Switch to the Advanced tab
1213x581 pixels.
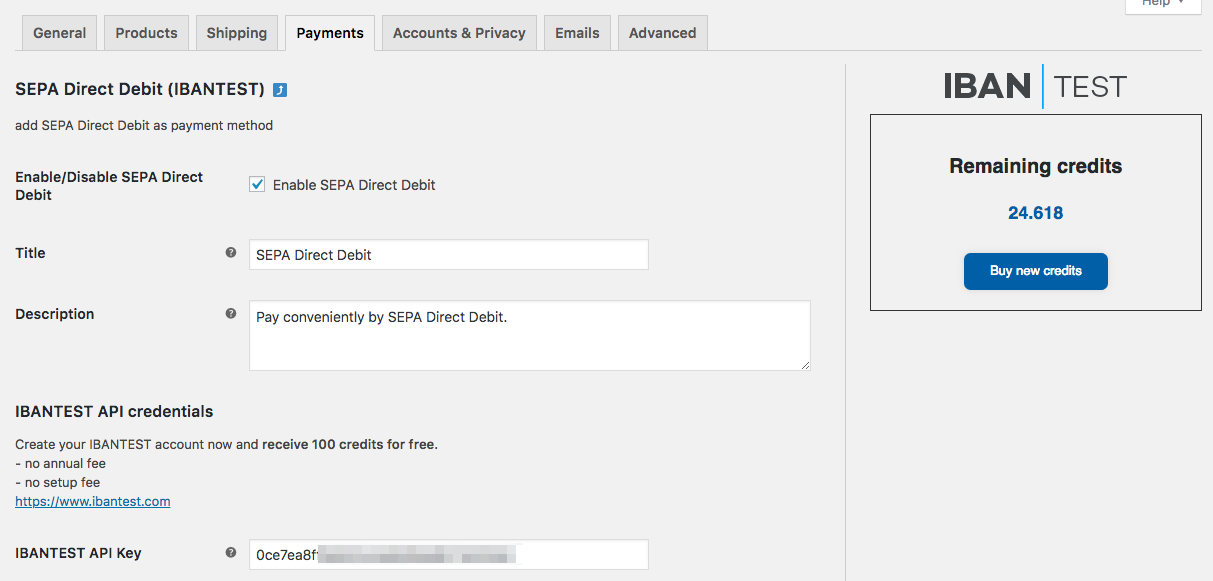663,33
